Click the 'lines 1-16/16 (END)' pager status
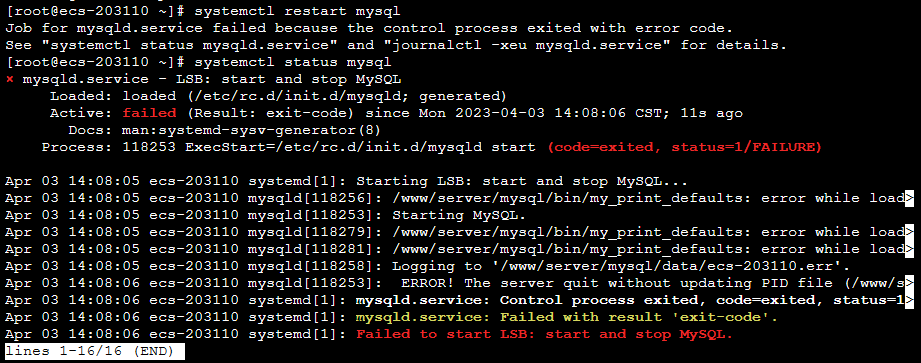921x363 pixels. tap(94, 351)
